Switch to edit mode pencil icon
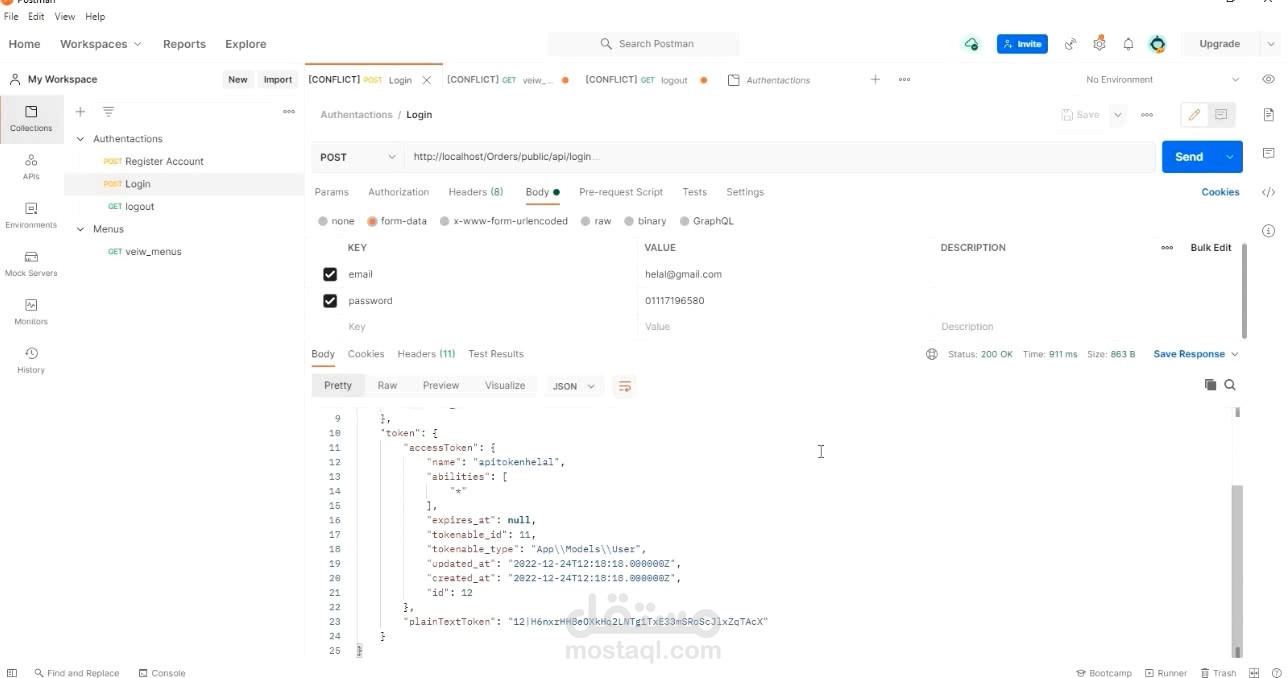The width and height of the screenshot is (1288, 678). coord(1194,115)
